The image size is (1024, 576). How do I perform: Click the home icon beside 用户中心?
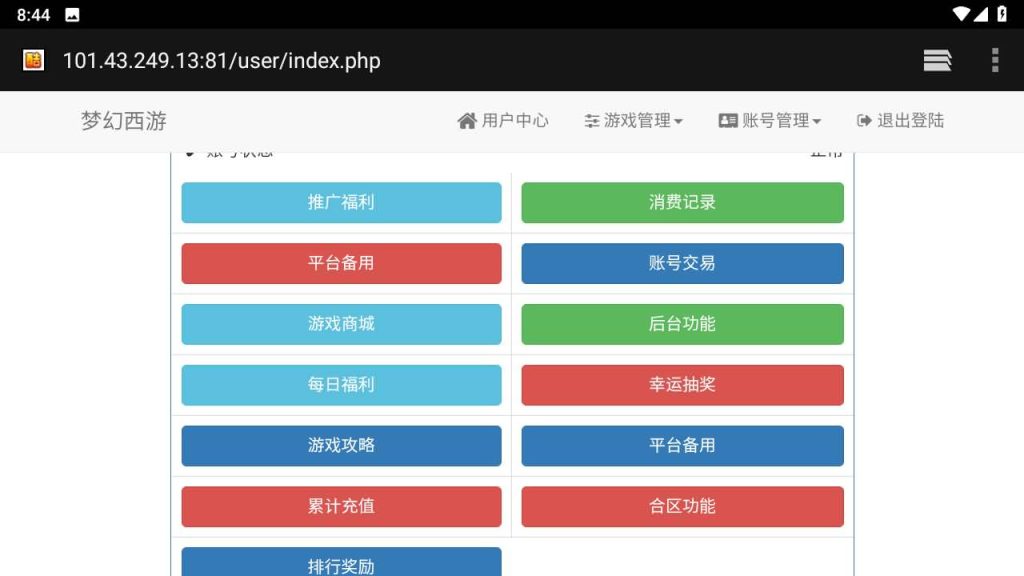[x=466, y=120]
